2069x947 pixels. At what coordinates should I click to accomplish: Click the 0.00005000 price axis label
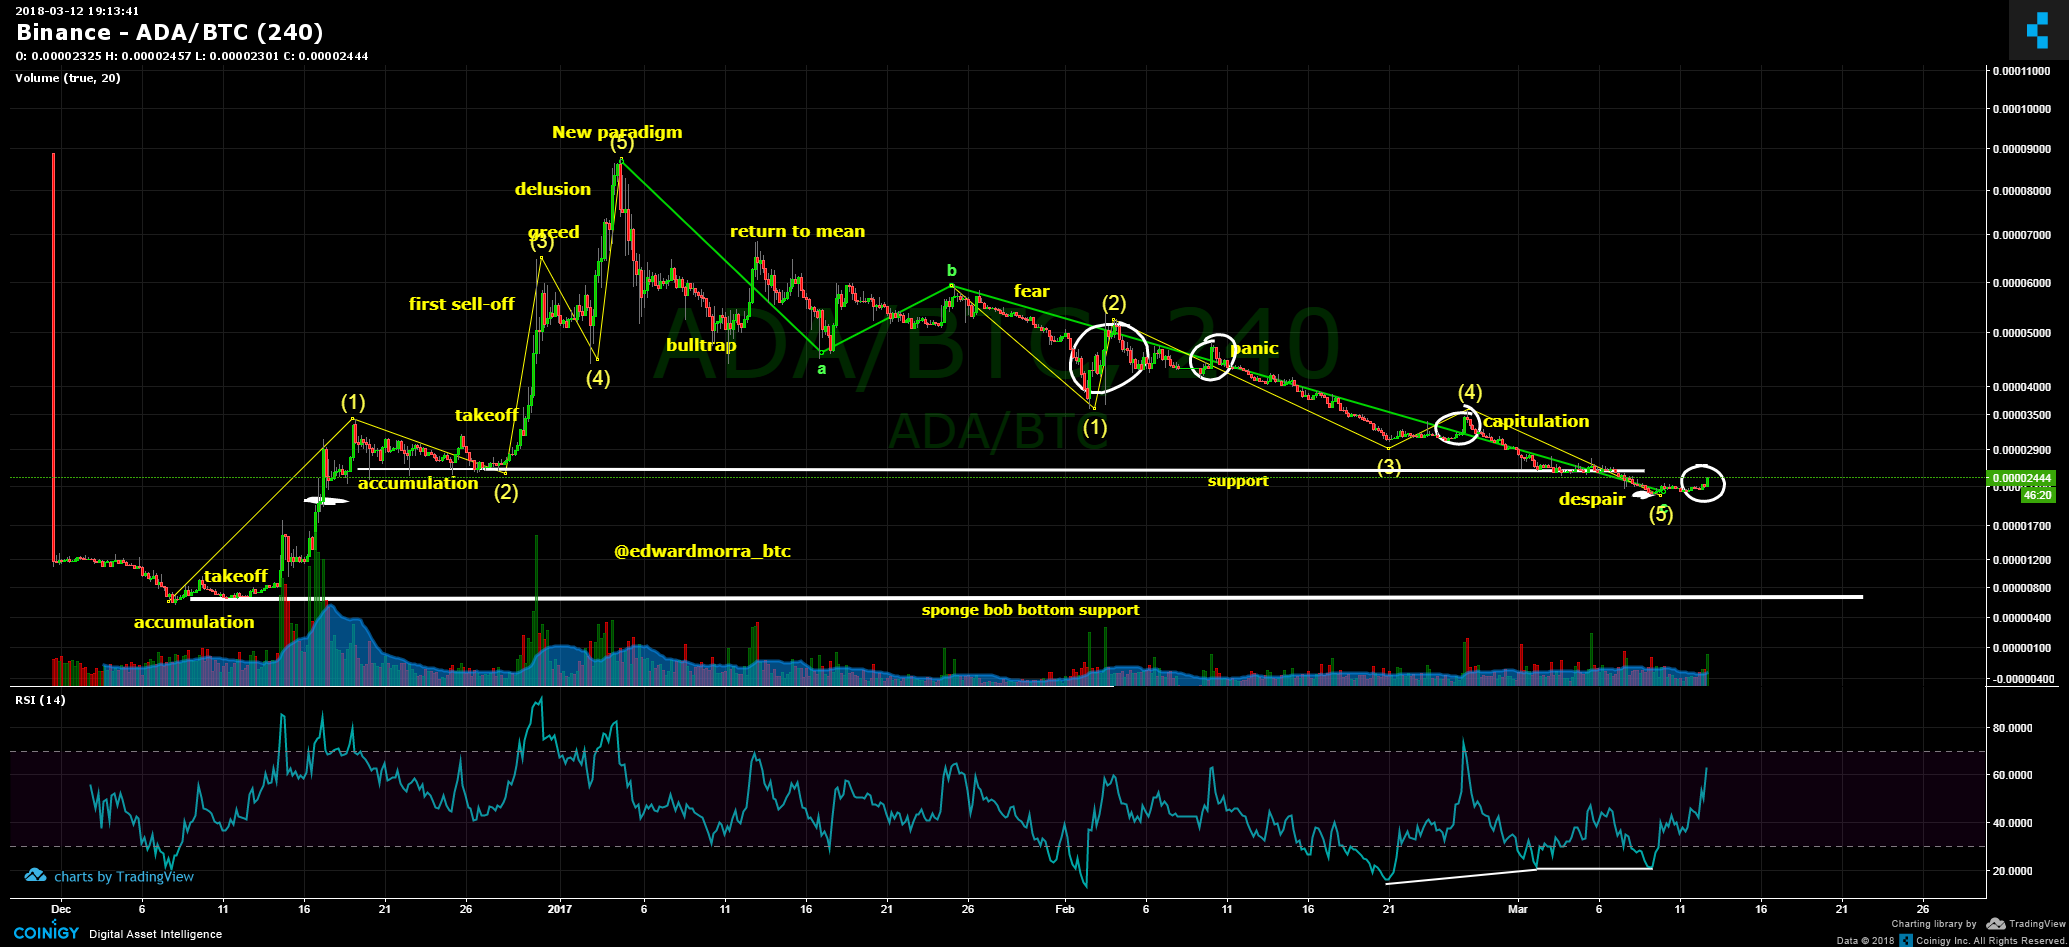(2024, 332)
